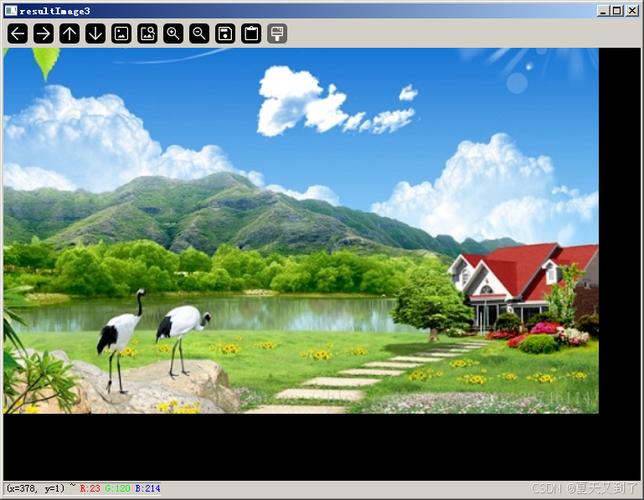
Task: Click the red value R:23 in the status bar
Action: pyautogui.click(x=90, y=488)
